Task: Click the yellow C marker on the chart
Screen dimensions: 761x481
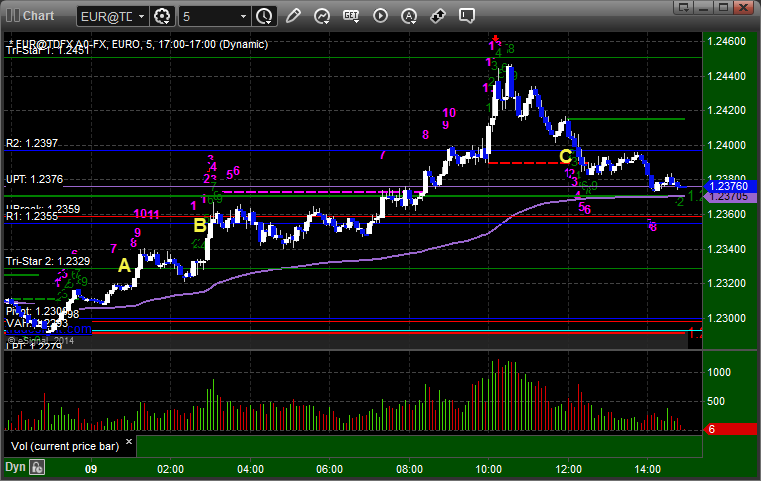Action: click(565, 156)
